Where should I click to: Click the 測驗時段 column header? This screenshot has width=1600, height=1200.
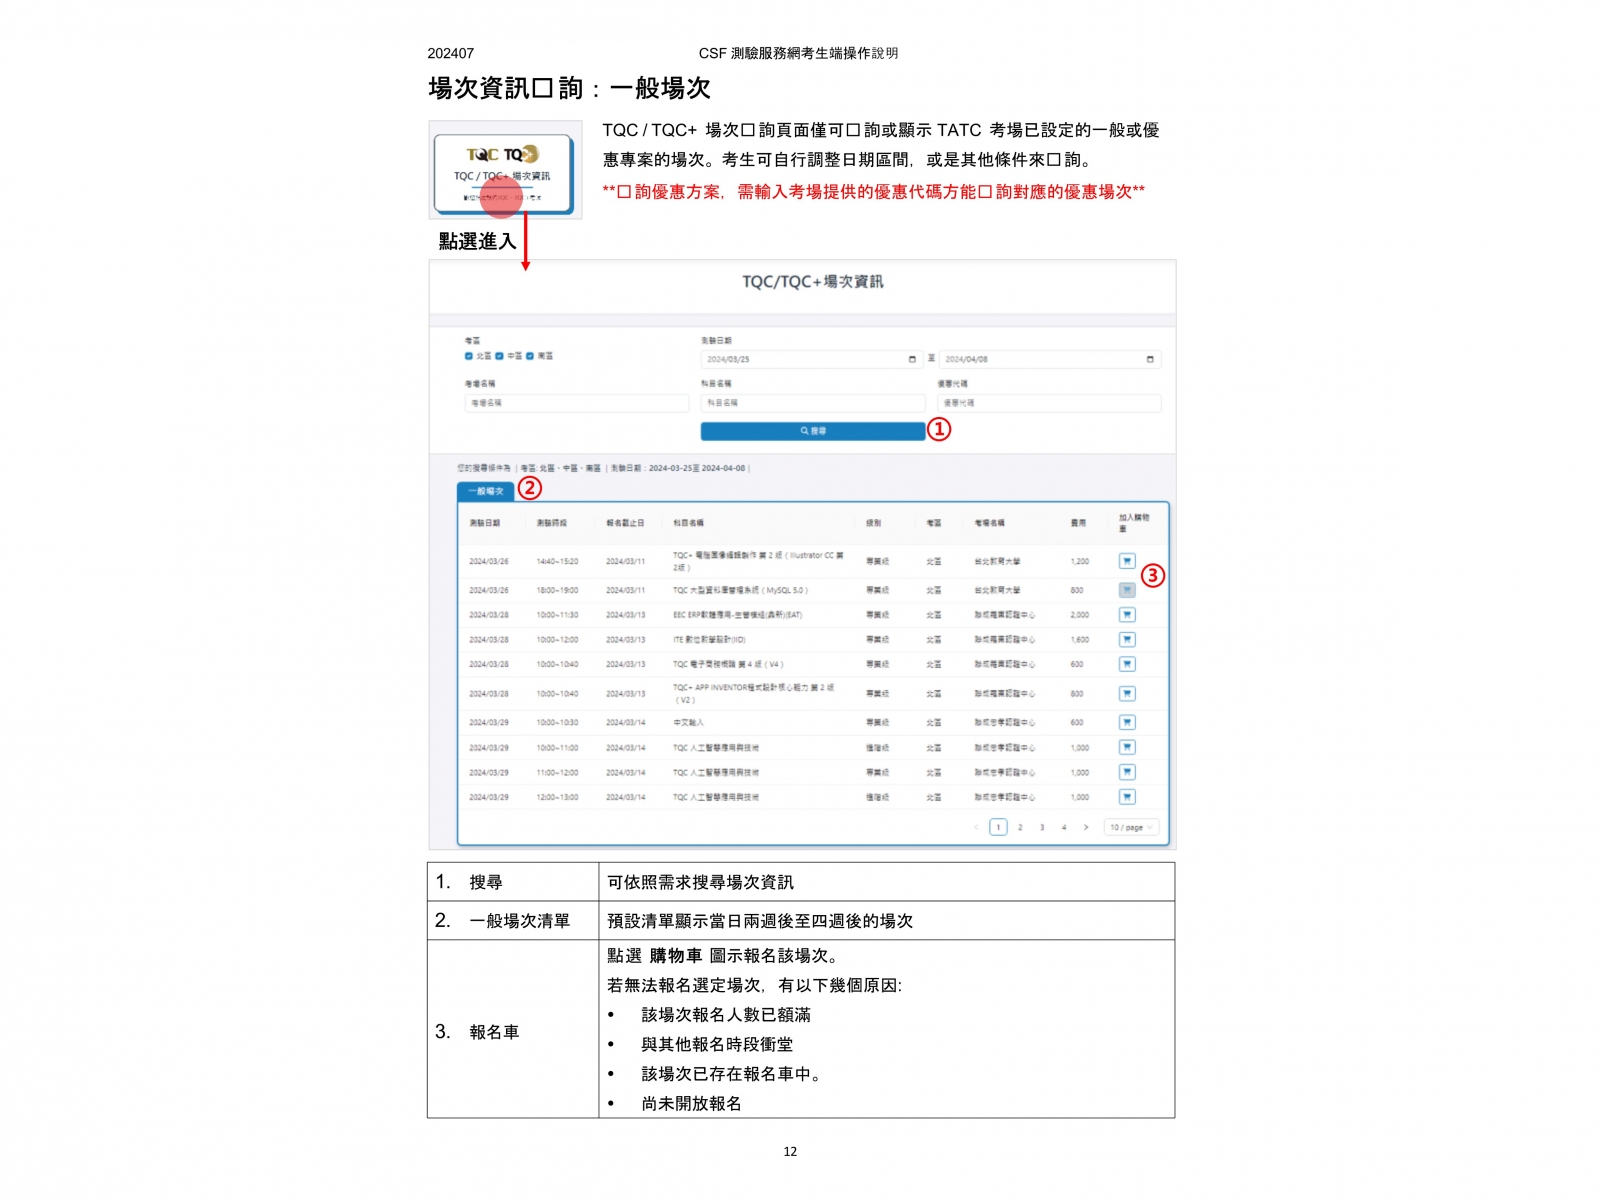tap(552, 523)
